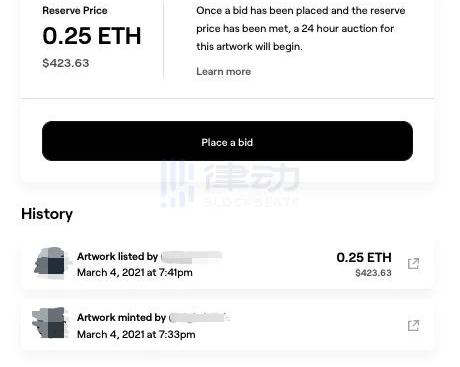Click the 0.25 ETH amount in listing history

364,257
